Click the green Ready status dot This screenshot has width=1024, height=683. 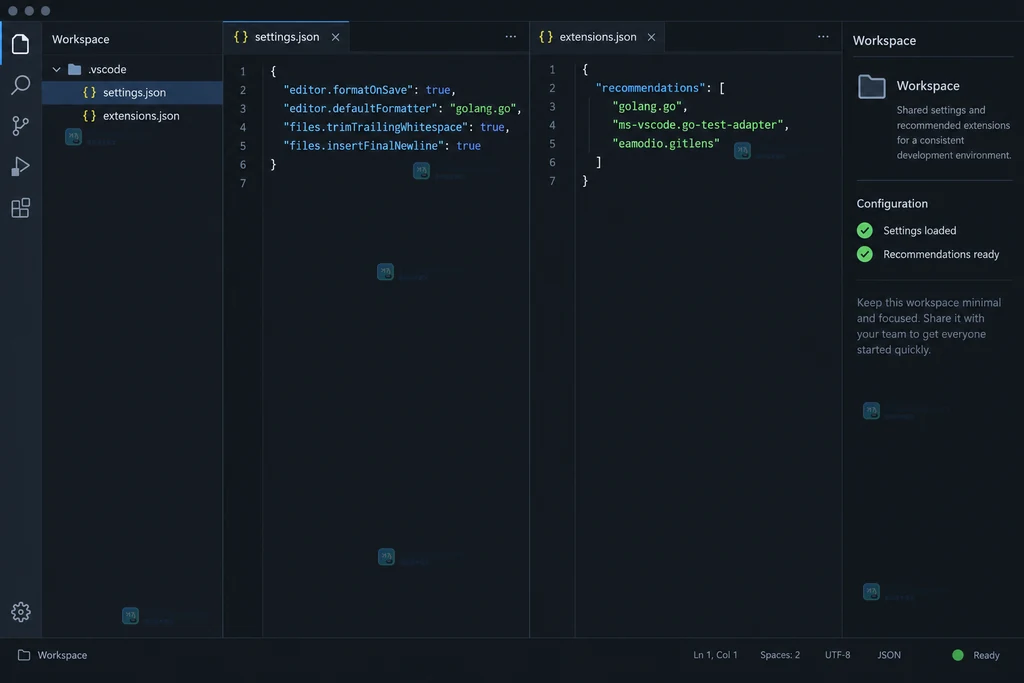pos(958,655)
